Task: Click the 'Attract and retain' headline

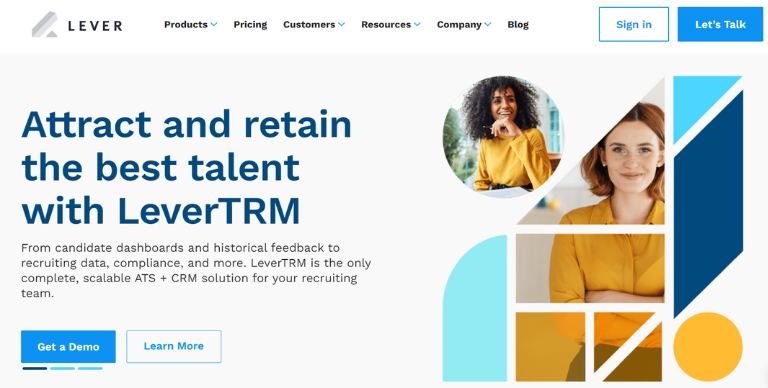Action: pos(187,124)
